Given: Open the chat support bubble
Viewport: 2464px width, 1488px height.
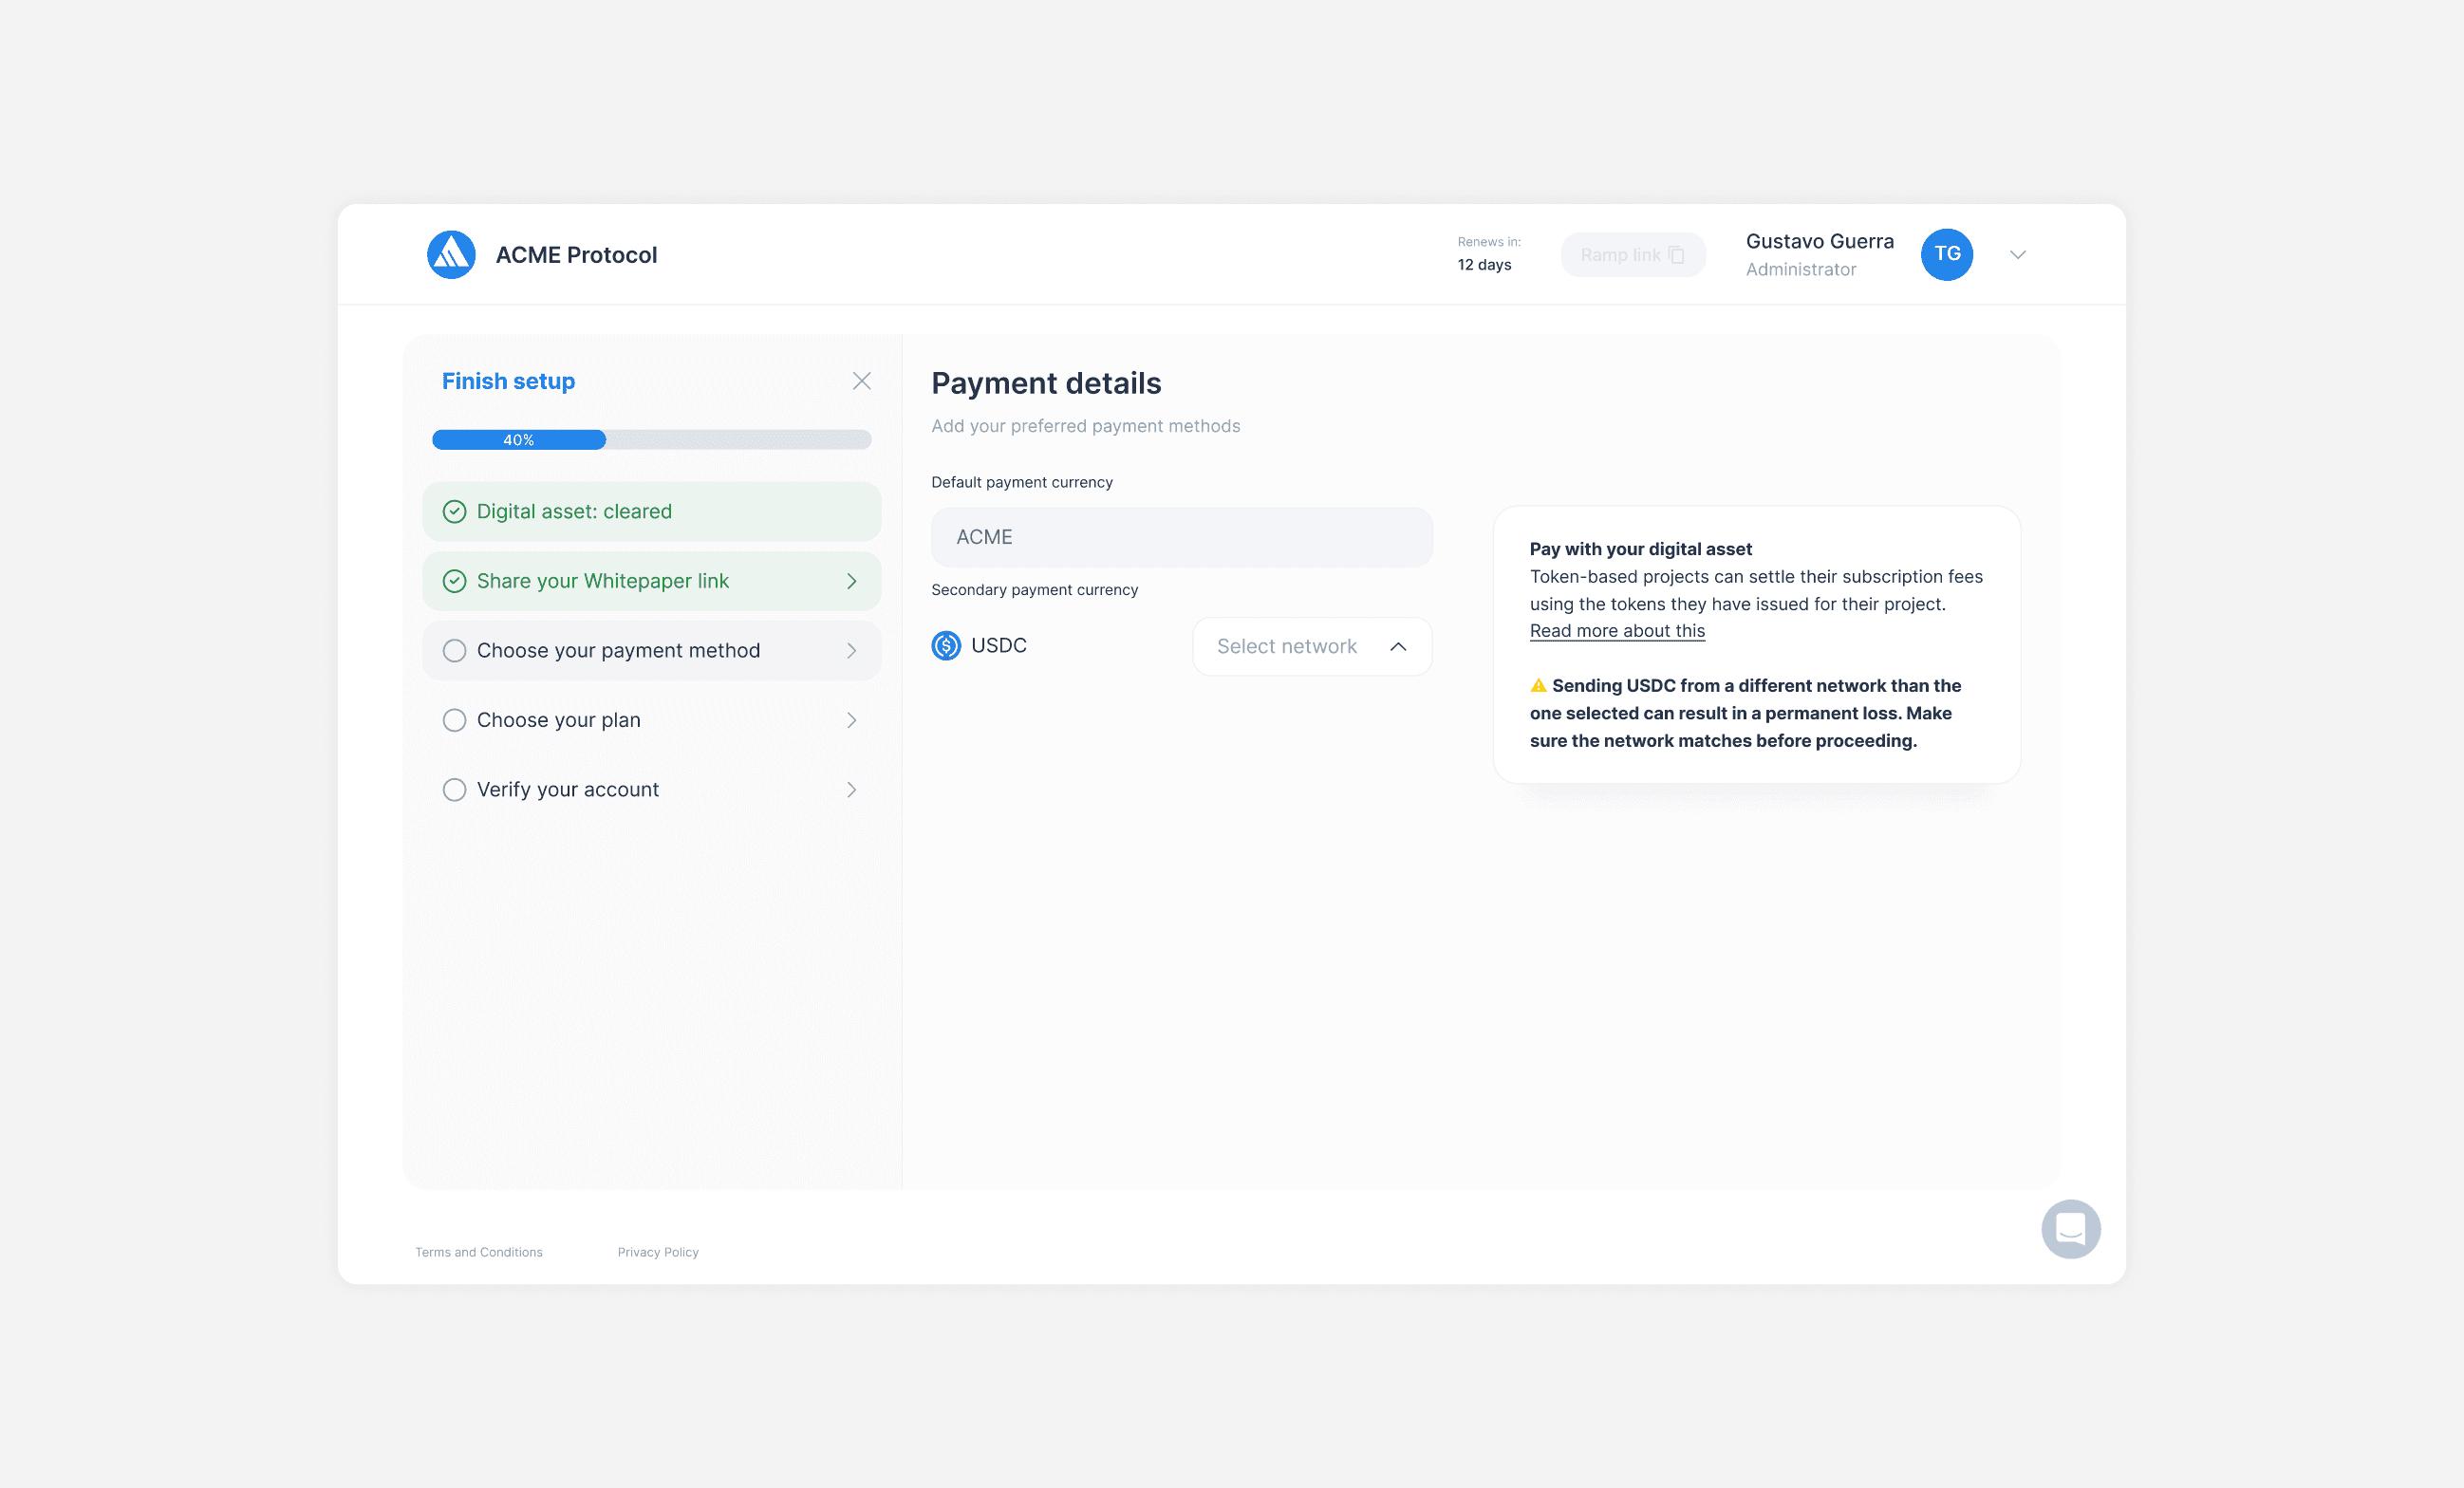Looking at the screenshot, I should coord(2070,1228).
